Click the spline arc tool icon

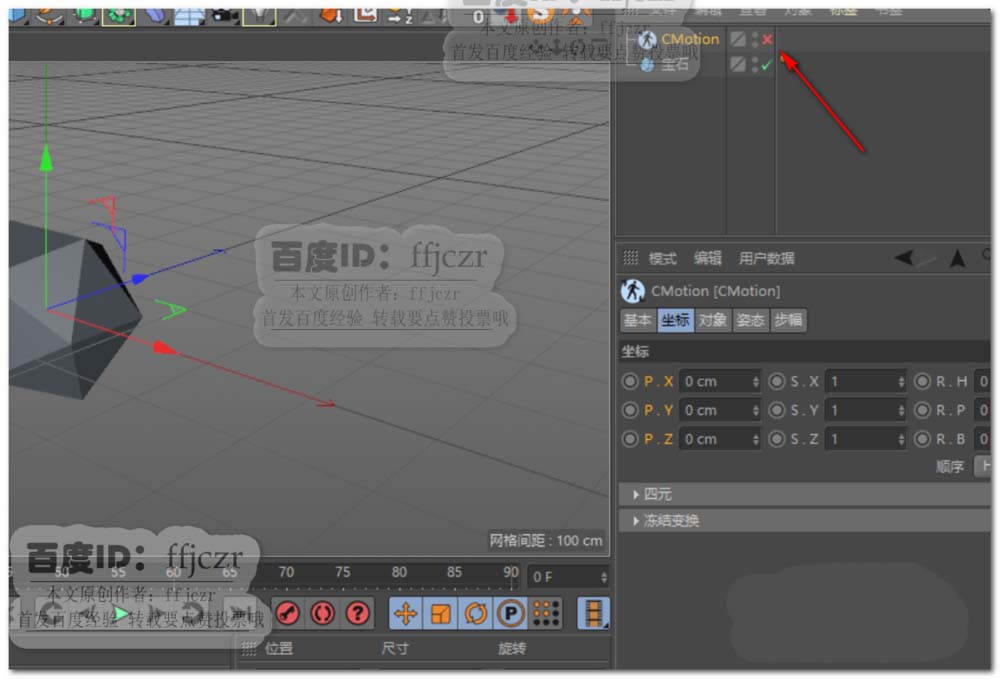48,15
